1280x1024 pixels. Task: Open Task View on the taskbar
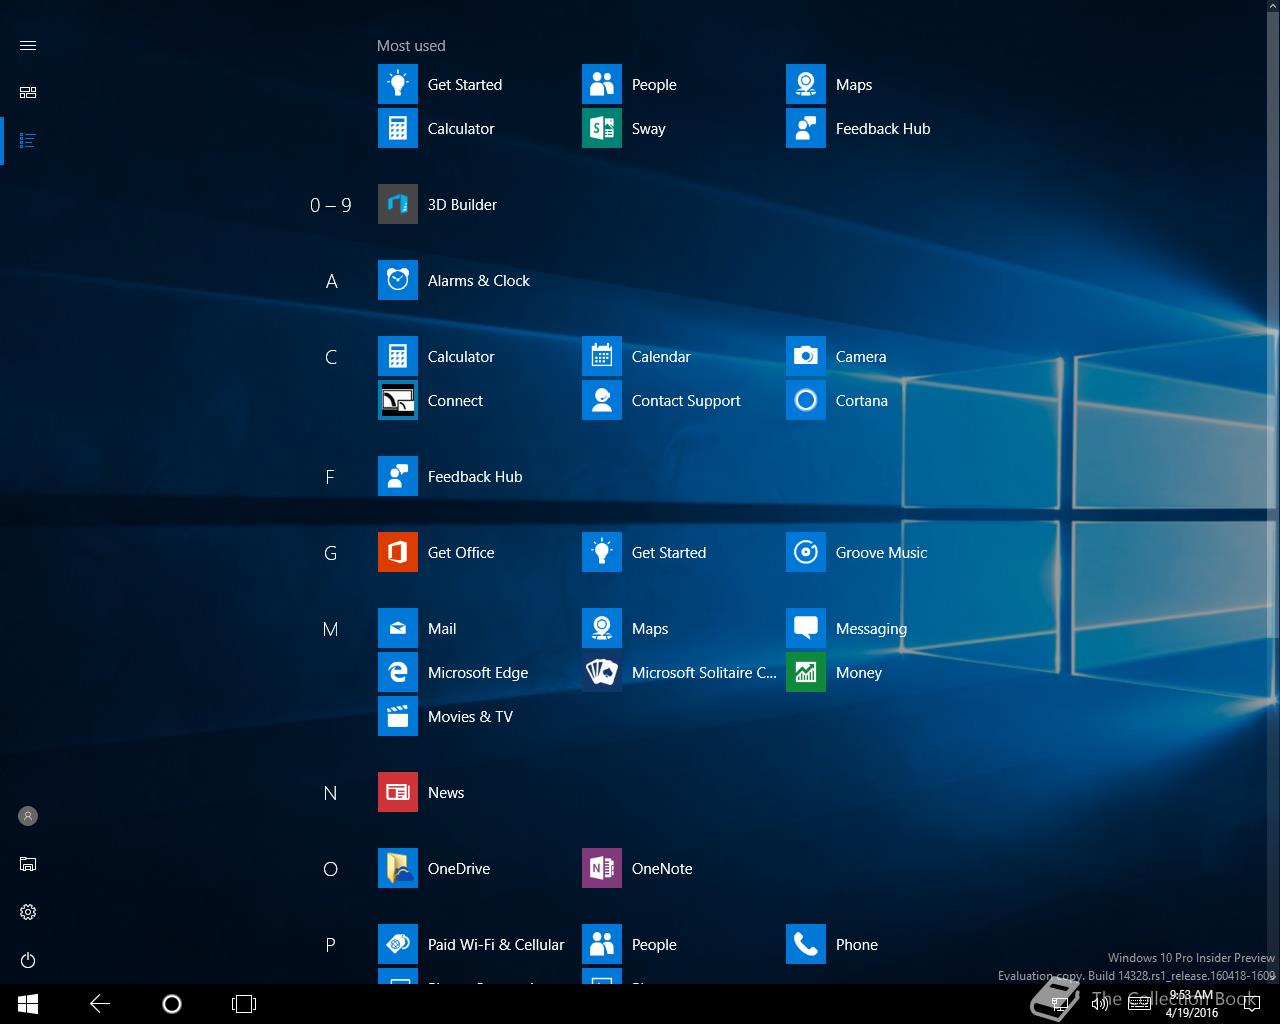tap(244, 1004)
